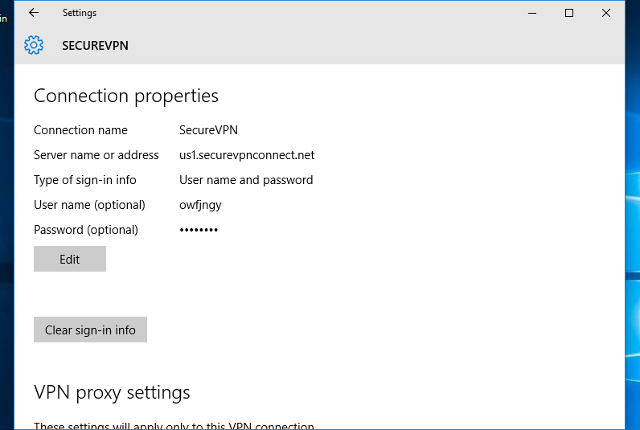Viewport: 640px width, 430px height.
Task: Click the 'Connection properties' heading
Action: tap(126, 96)
